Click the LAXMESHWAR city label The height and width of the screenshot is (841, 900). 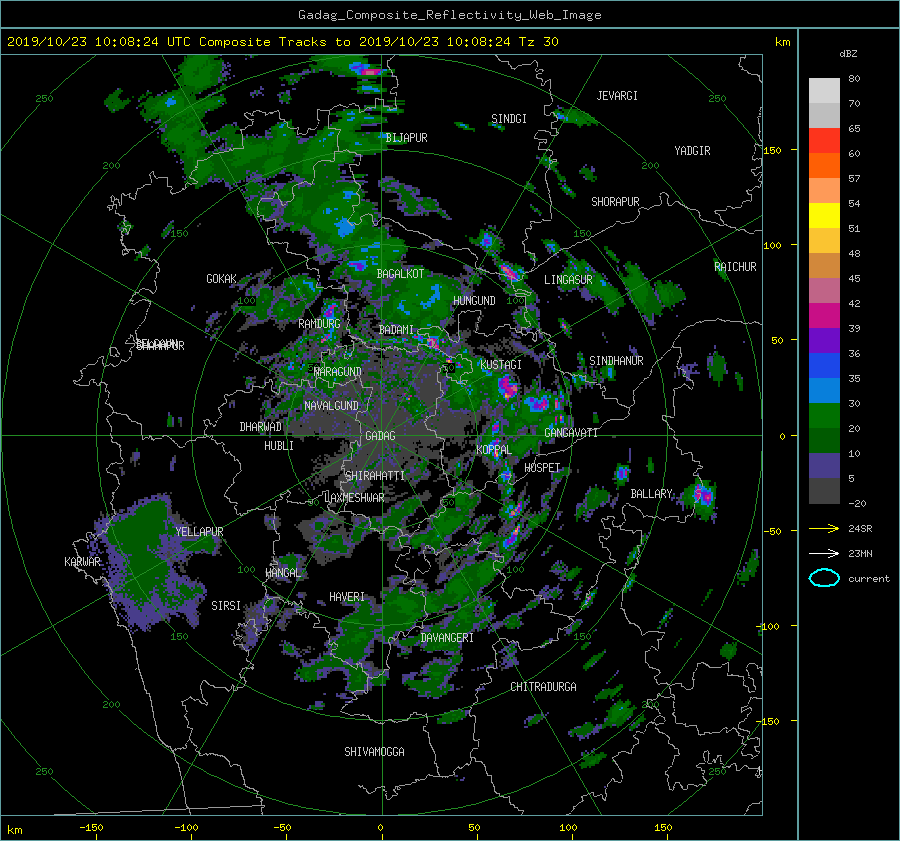[354, 498]
